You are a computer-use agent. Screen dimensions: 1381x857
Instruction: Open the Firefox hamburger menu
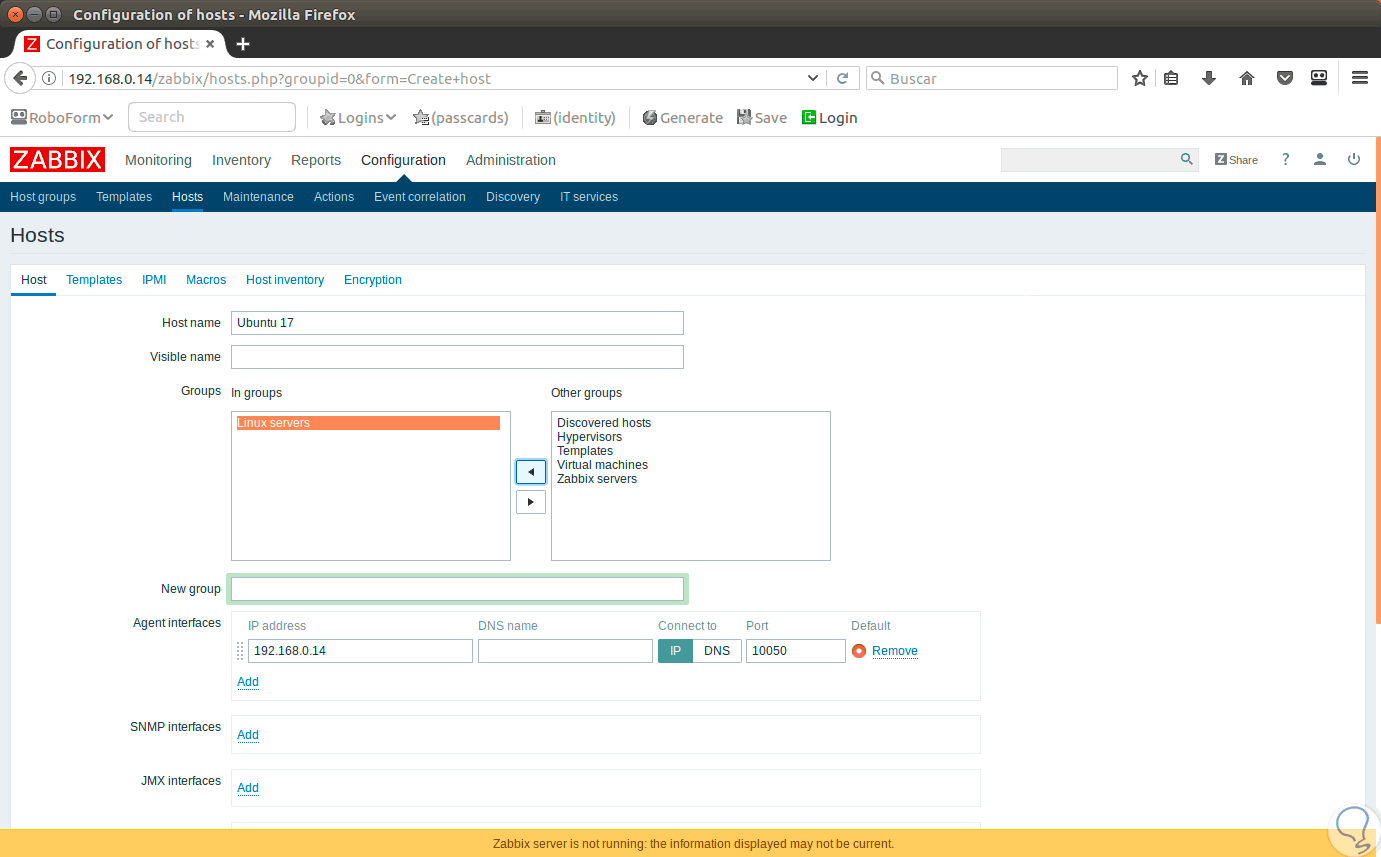[1359, 78]
